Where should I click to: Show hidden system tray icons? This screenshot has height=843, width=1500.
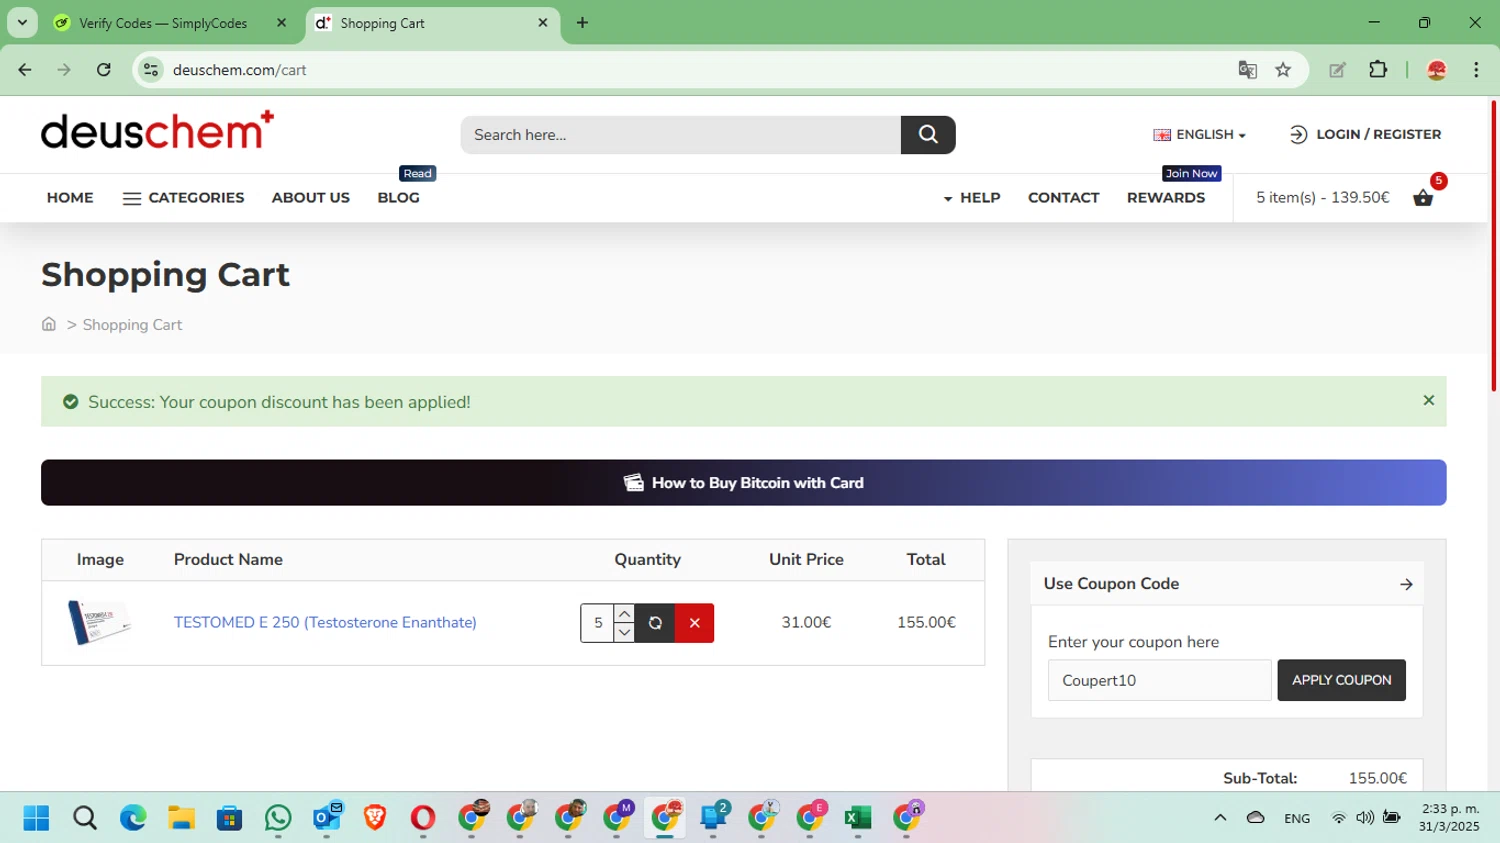(x=1220, y=818)
